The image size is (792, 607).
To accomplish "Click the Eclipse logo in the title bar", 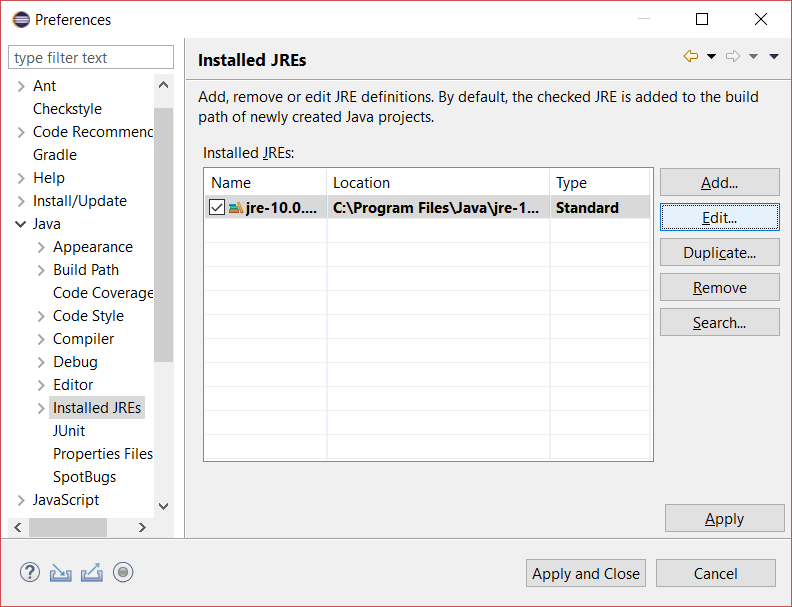I will (x=20, y=19).
